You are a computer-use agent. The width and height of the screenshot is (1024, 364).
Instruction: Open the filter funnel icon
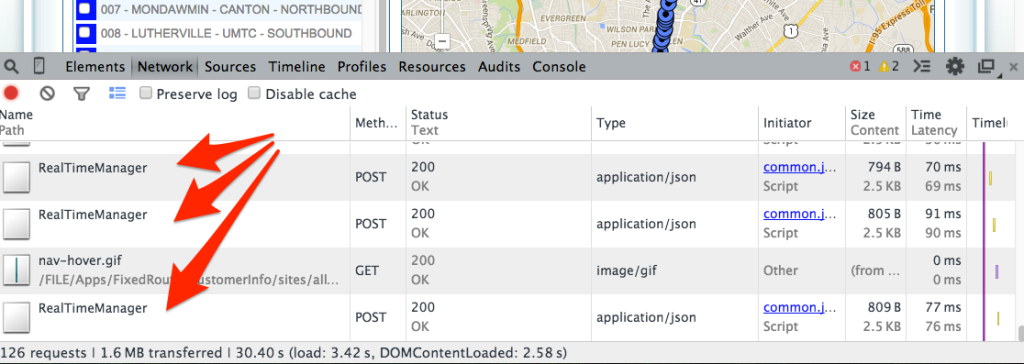pyautogui.click(x=81, y=94)
